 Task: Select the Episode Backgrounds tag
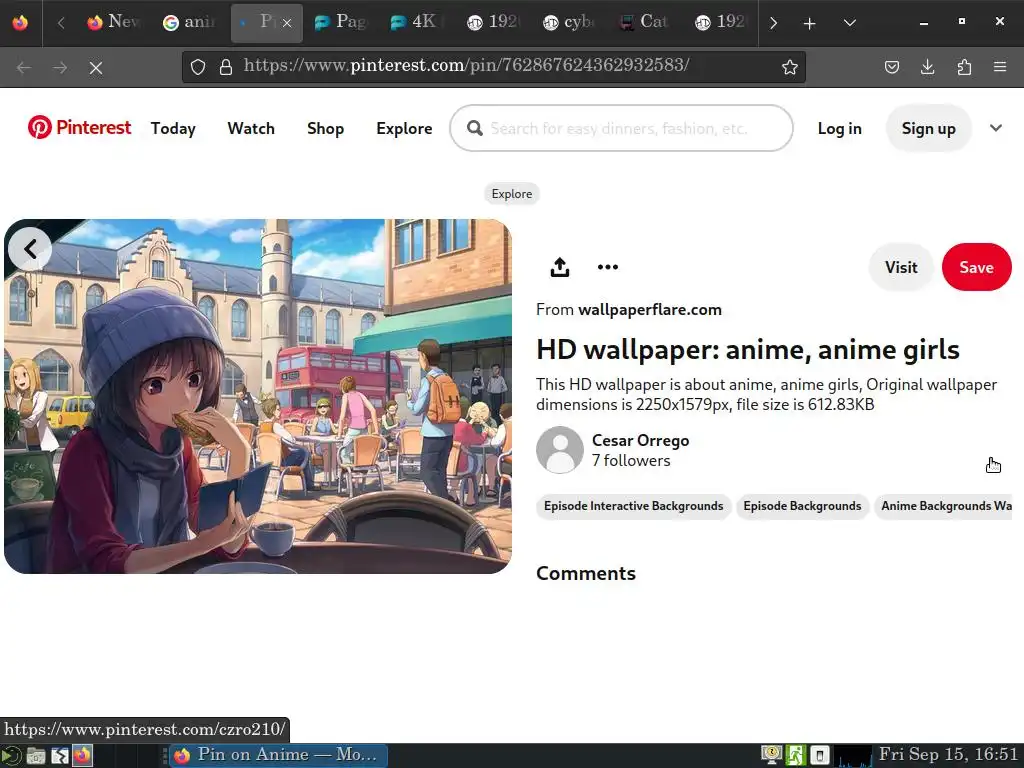(x=802, y=506)
